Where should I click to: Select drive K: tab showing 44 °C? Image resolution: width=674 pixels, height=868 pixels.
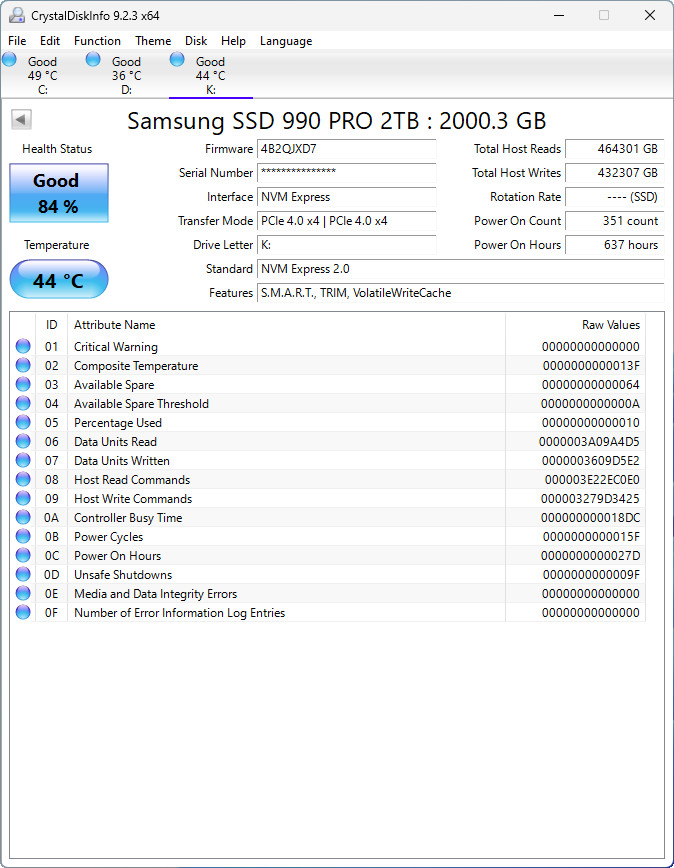click(x=211, y=75)
